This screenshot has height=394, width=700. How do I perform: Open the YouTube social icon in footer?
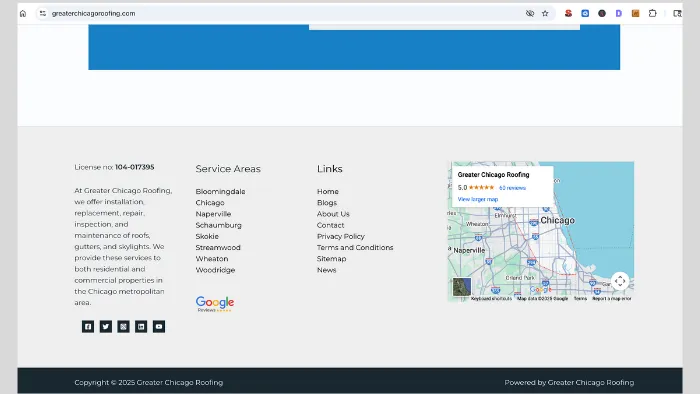pos(159,327)
